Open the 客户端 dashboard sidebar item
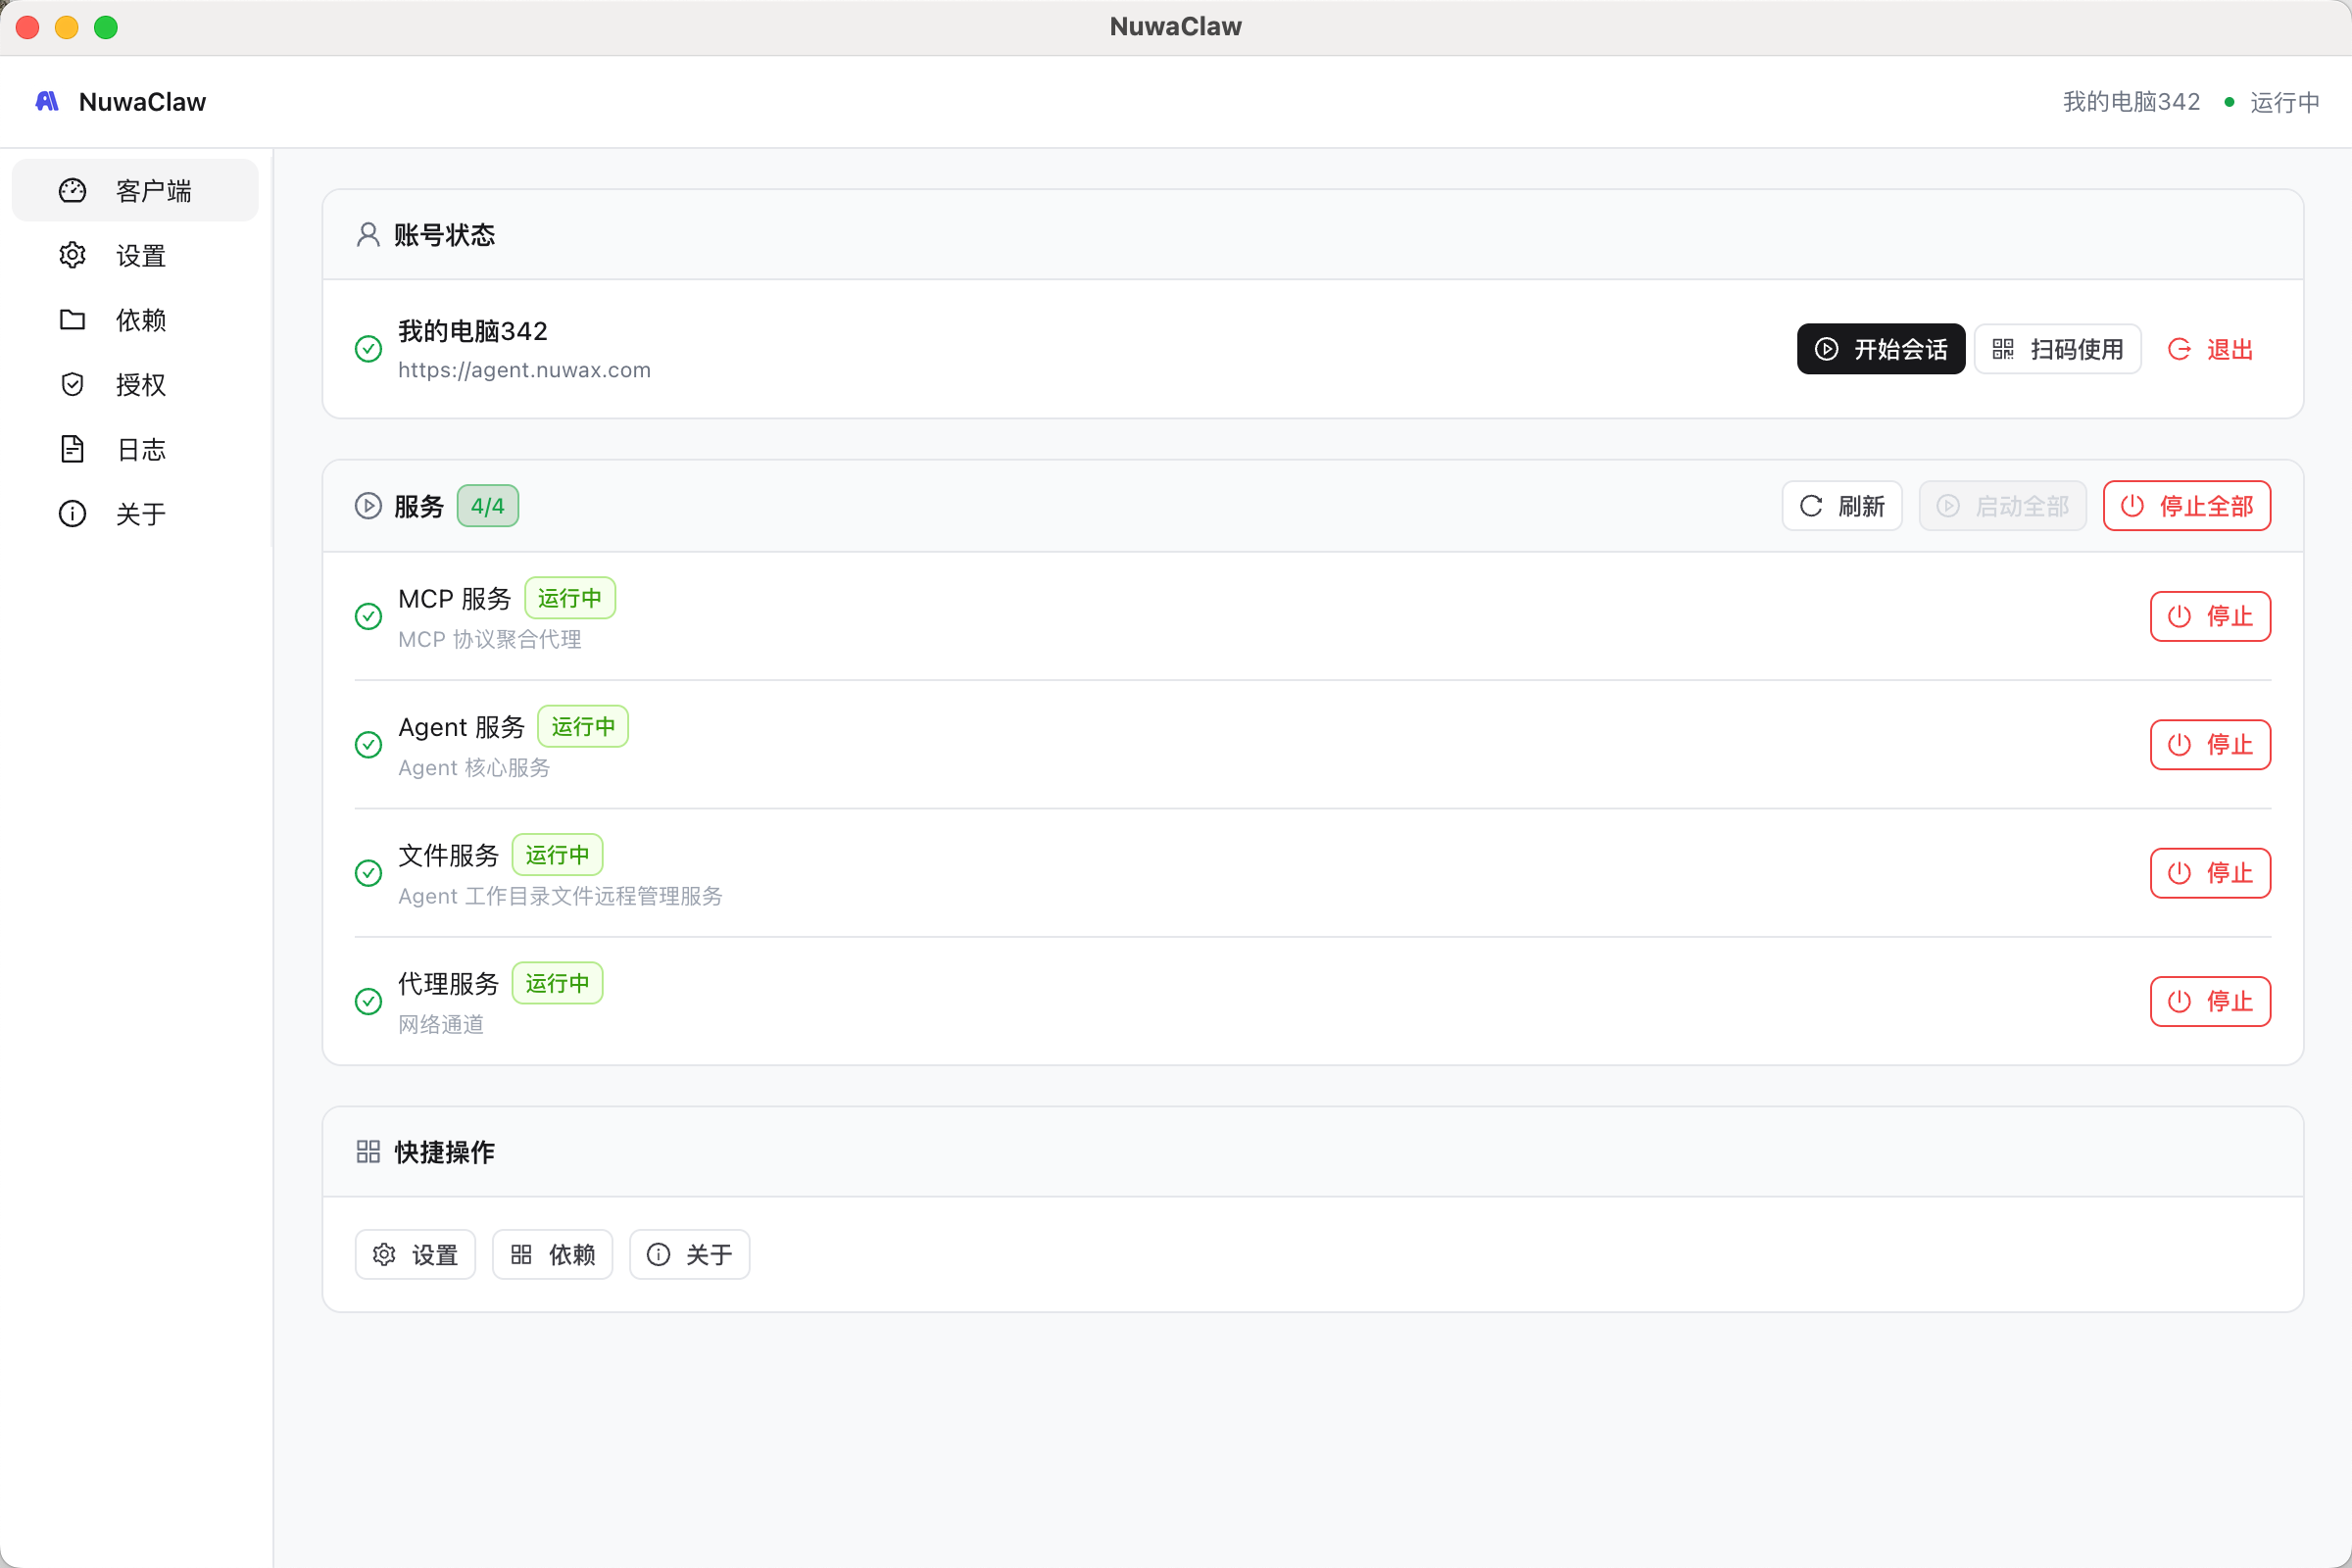This screenshot has height=1568, width=2352. click(135, 190)
